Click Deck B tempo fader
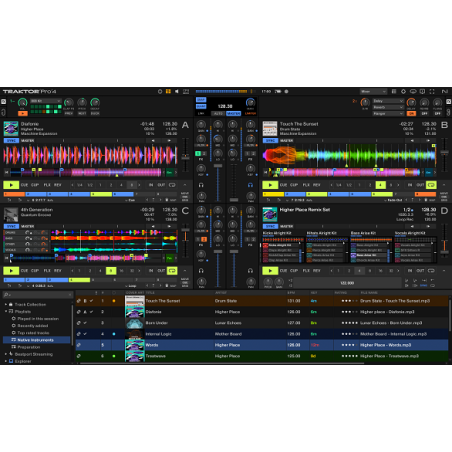This screenshot has height=452, width=452. coord(444,152)
